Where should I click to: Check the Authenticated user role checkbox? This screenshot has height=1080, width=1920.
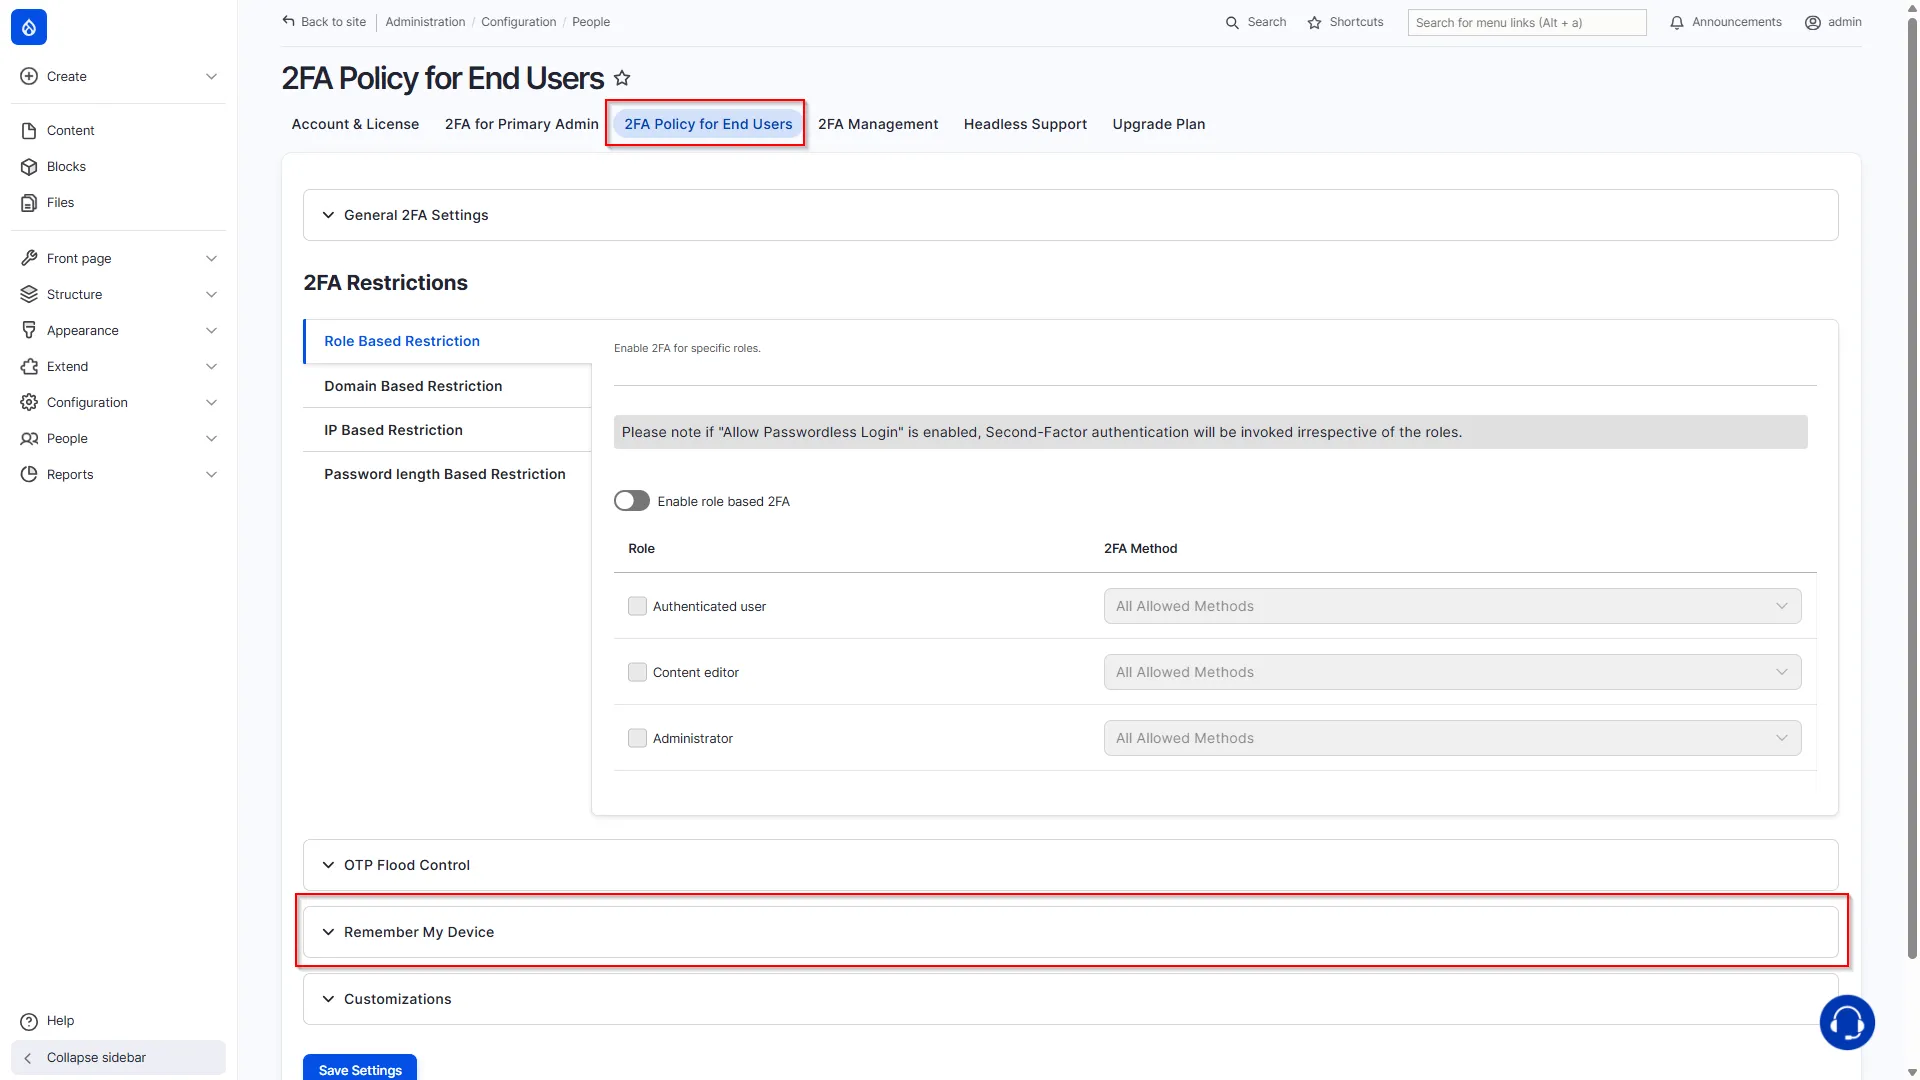coord(637,606)
